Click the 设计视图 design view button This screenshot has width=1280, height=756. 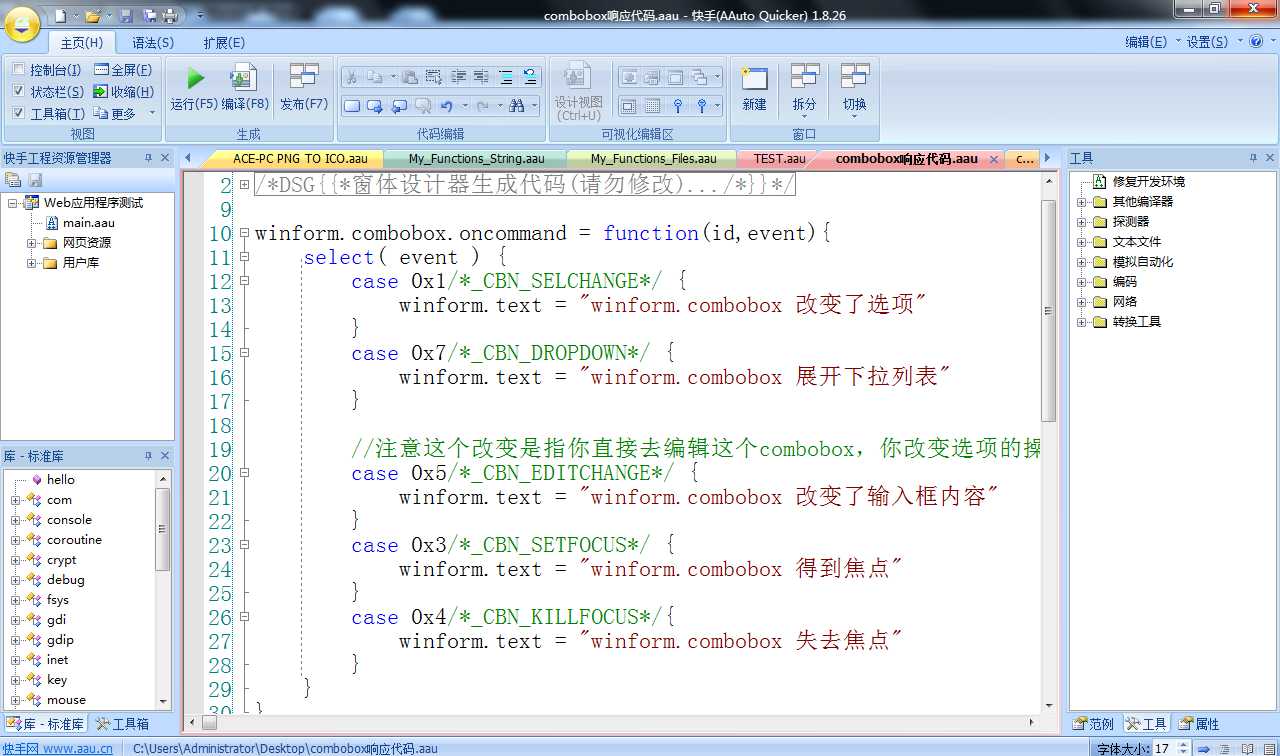578,92
